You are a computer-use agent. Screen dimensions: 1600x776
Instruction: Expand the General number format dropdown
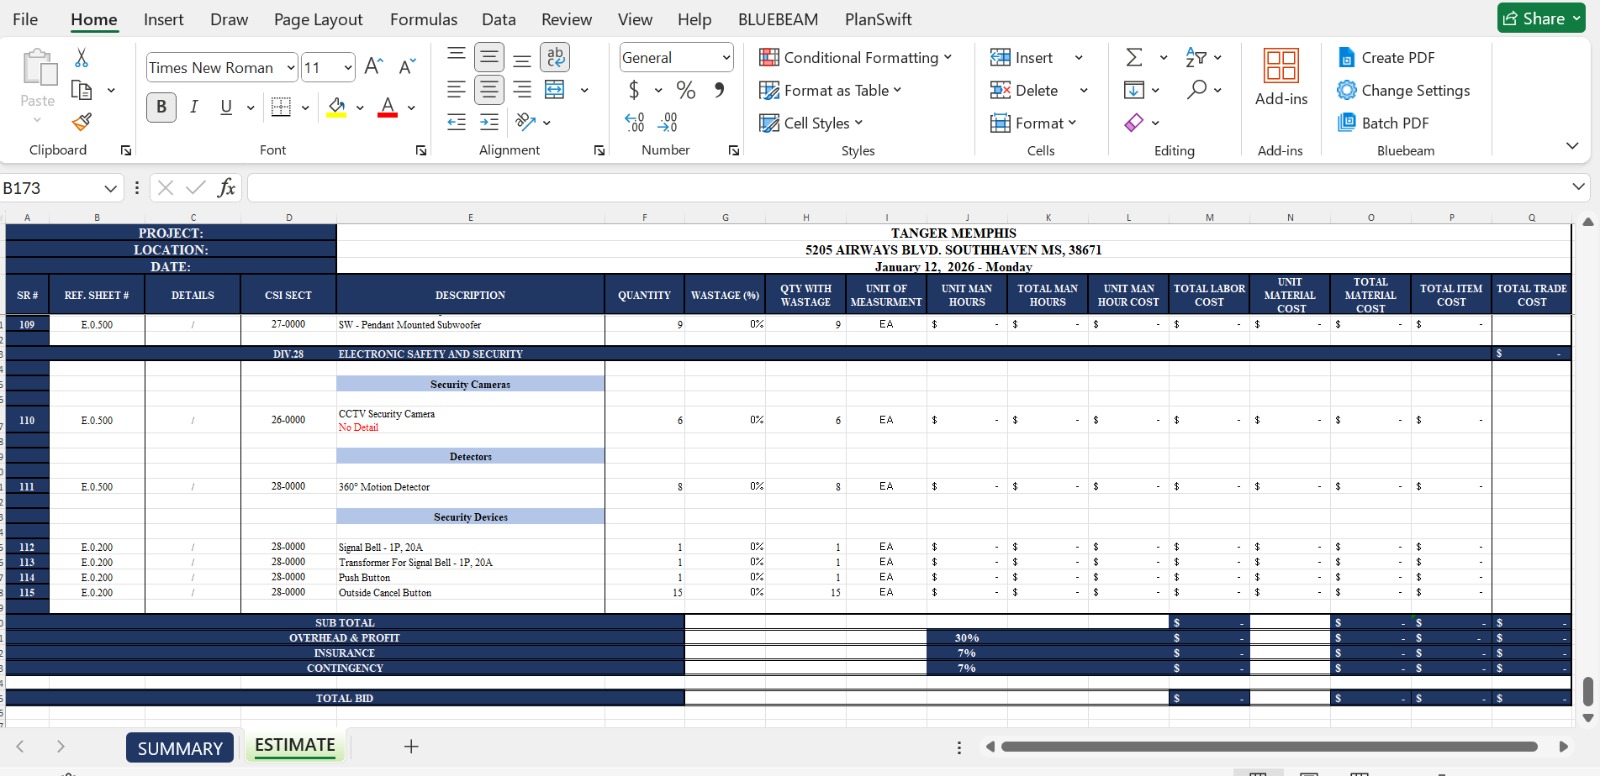click(x=726, y=58)
